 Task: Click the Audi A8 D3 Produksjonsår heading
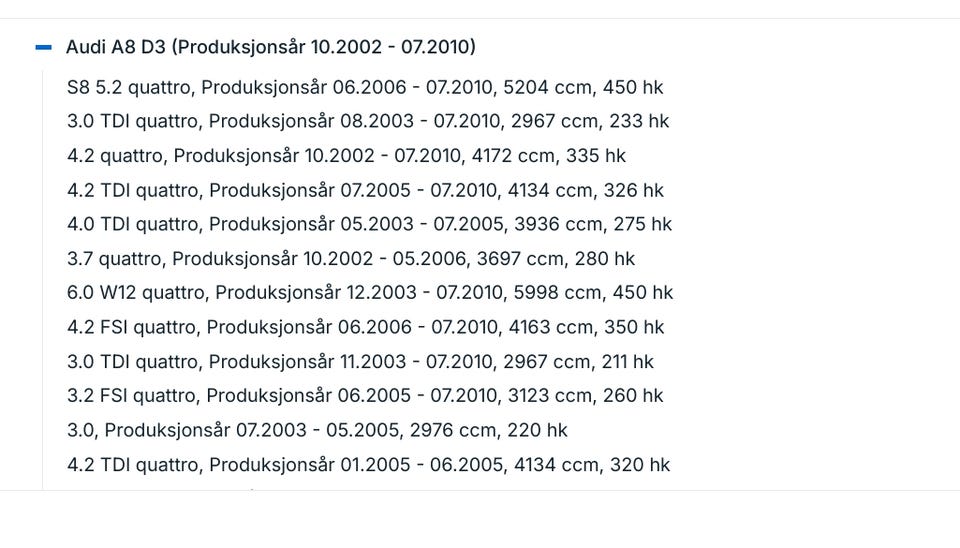(271, 47)
